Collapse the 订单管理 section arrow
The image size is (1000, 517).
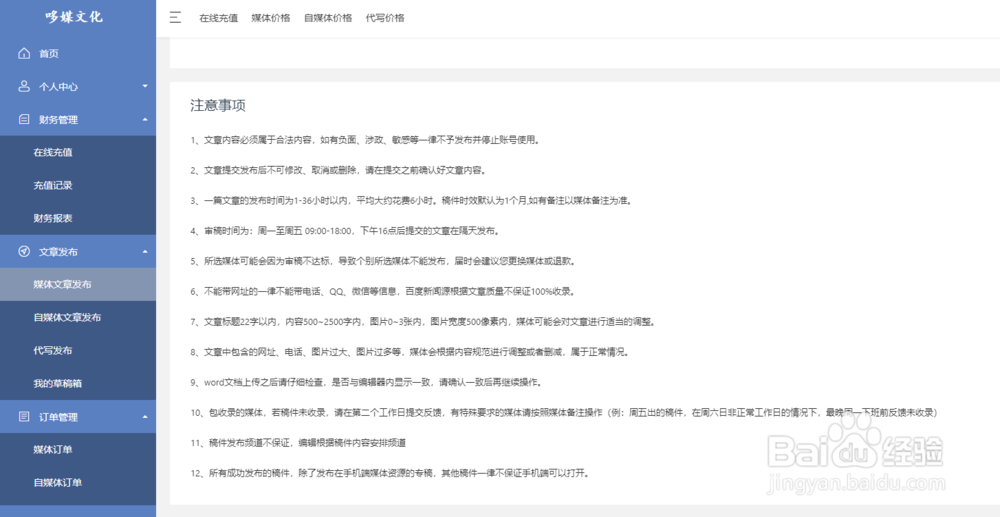click(145, 417)
